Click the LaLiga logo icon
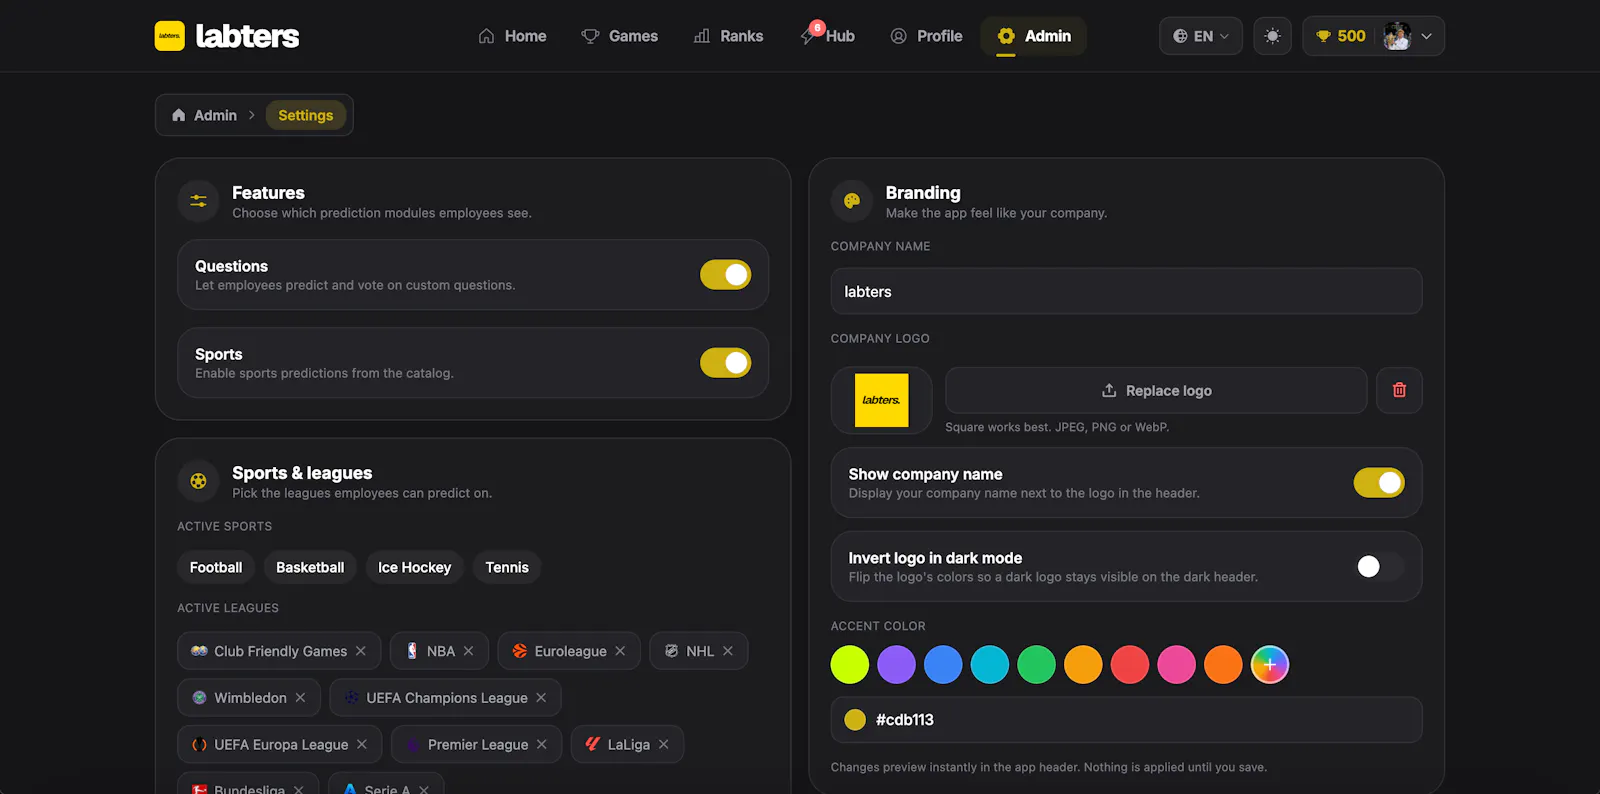Image resolution: width=1600 pixels, height=794 pixels. pyautogui.click(x=593, y=744)
